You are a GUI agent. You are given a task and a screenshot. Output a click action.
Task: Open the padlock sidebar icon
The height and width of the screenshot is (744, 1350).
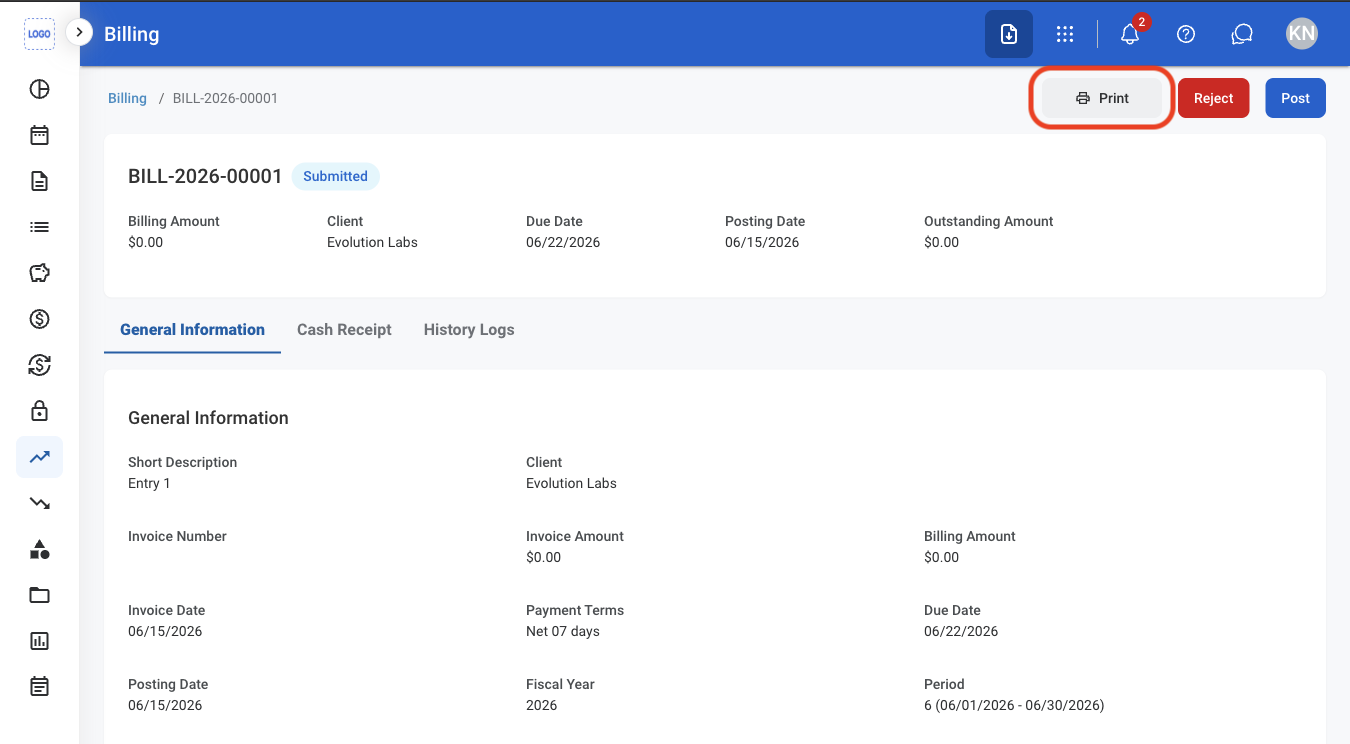point(39,411)
